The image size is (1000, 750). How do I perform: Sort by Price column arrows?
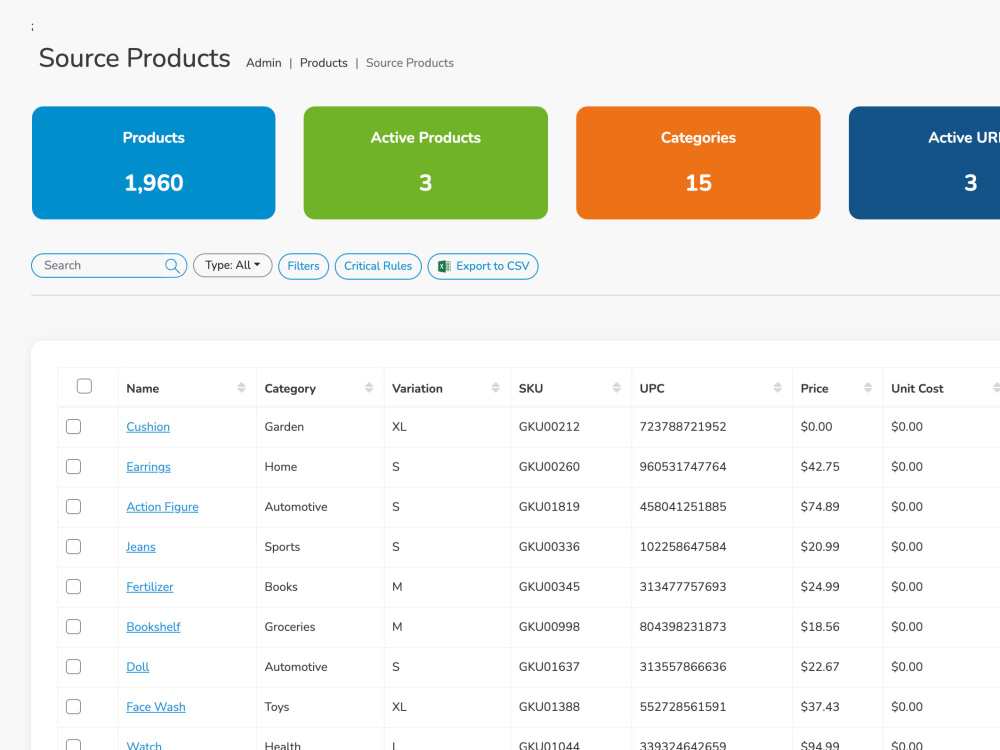pyautogui.click(x=868, y=388)
